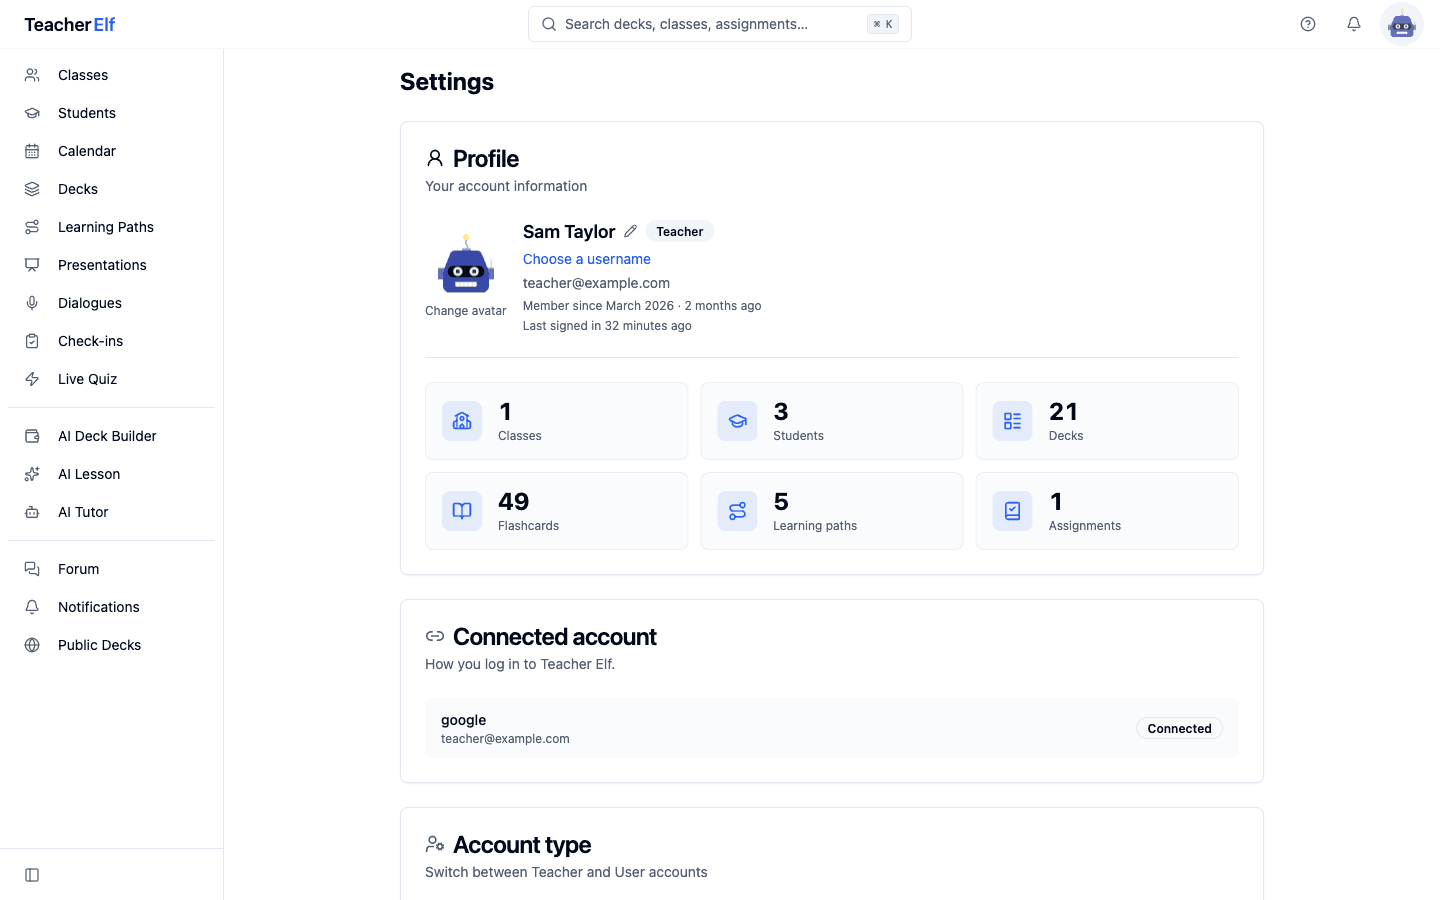This screenshot has height=900, width=1440.
Task: Focus the search decks input field
Action: click(720, 24)
